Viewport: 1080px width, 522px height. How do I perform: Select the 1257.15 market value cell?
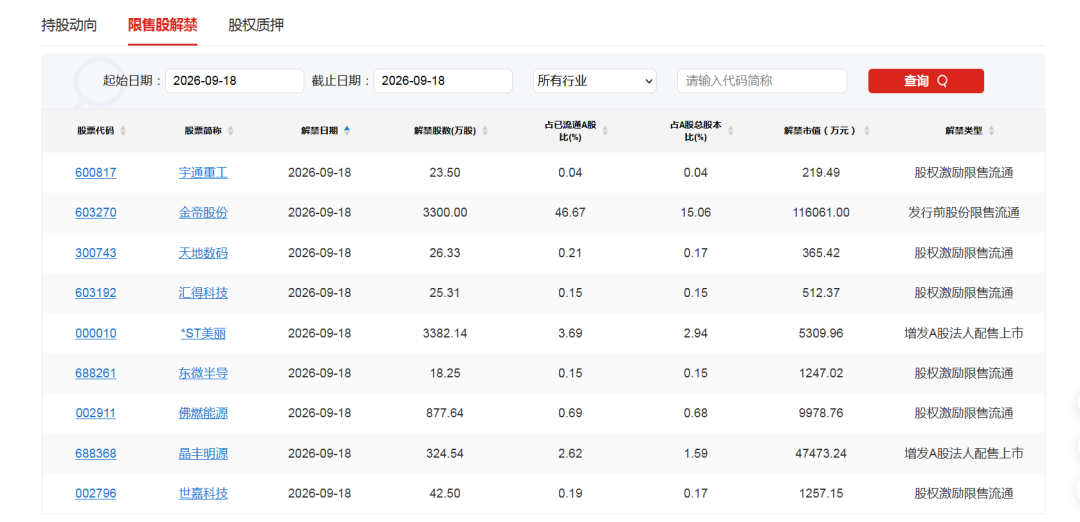821,494
